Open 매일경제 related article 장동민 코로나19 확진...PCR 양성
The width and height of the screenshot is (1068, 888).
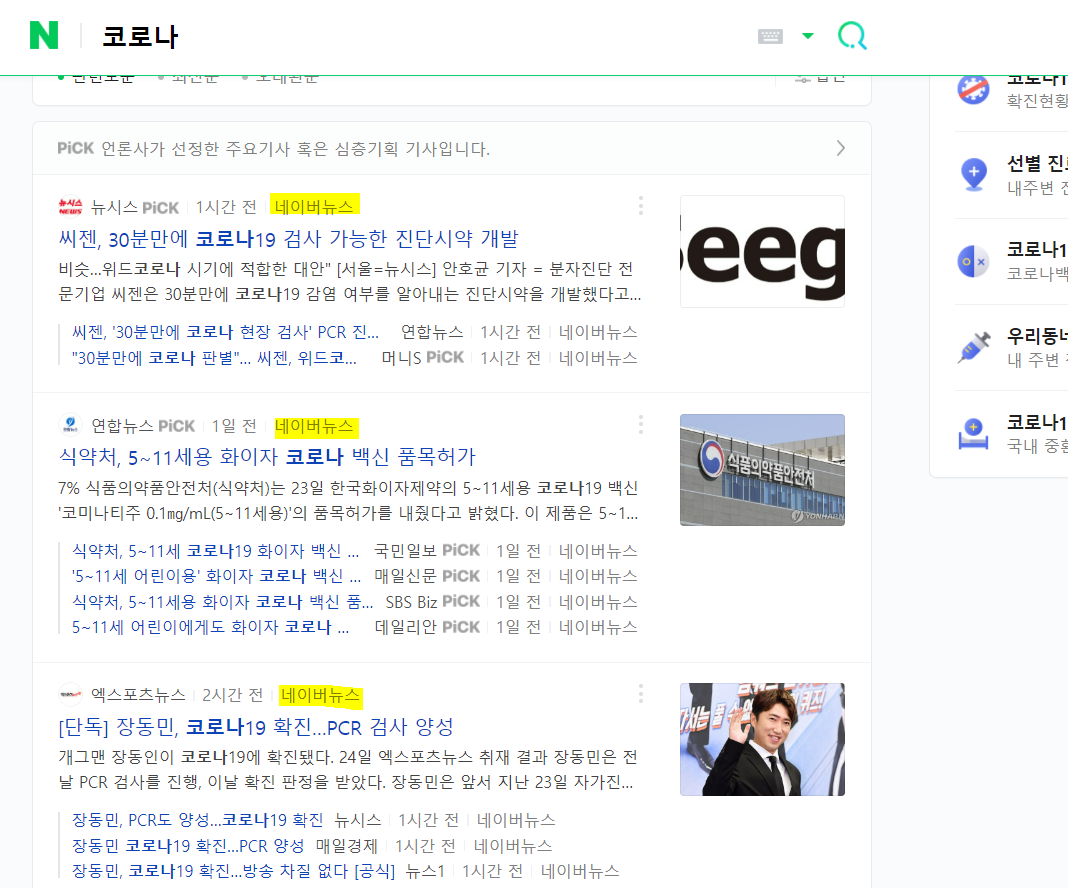click(x=188, y=846)
